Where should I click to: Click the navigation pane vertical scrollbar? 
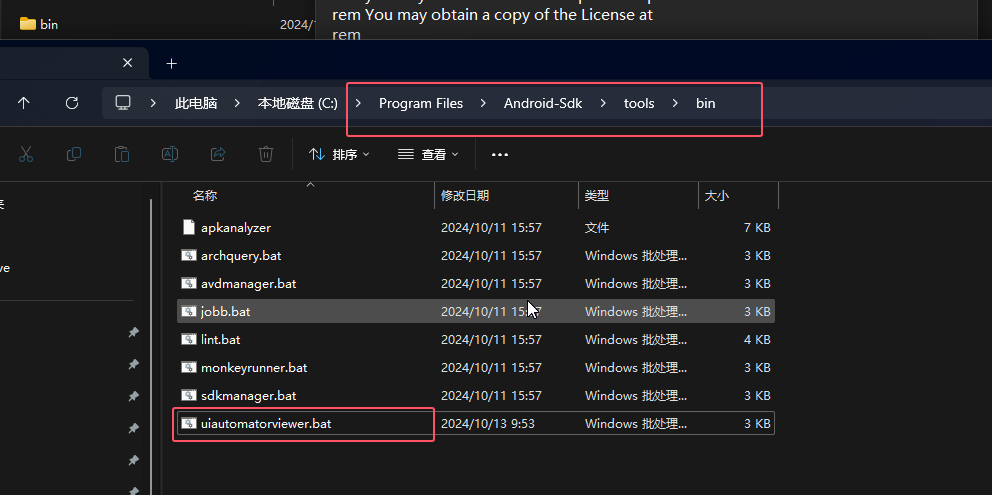tap(151, 347)
